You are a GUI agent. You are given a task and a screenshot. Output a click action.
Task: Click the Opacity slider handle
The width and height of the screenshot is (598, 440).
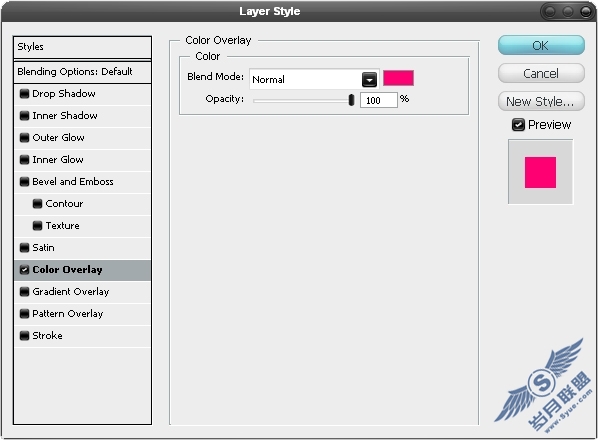coord(351,100)
